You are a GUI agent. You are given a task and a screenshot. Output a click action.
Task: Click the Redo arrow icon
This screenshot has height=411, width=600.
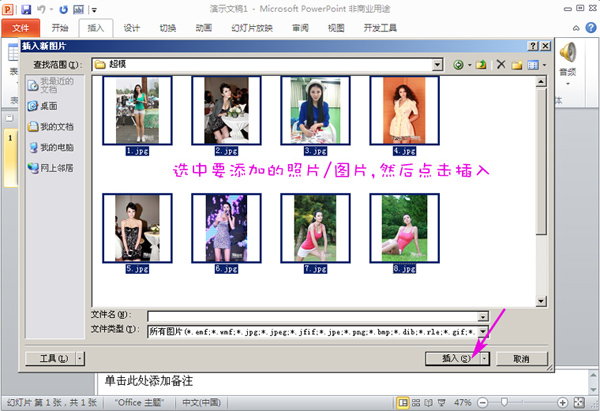[63, 9]
